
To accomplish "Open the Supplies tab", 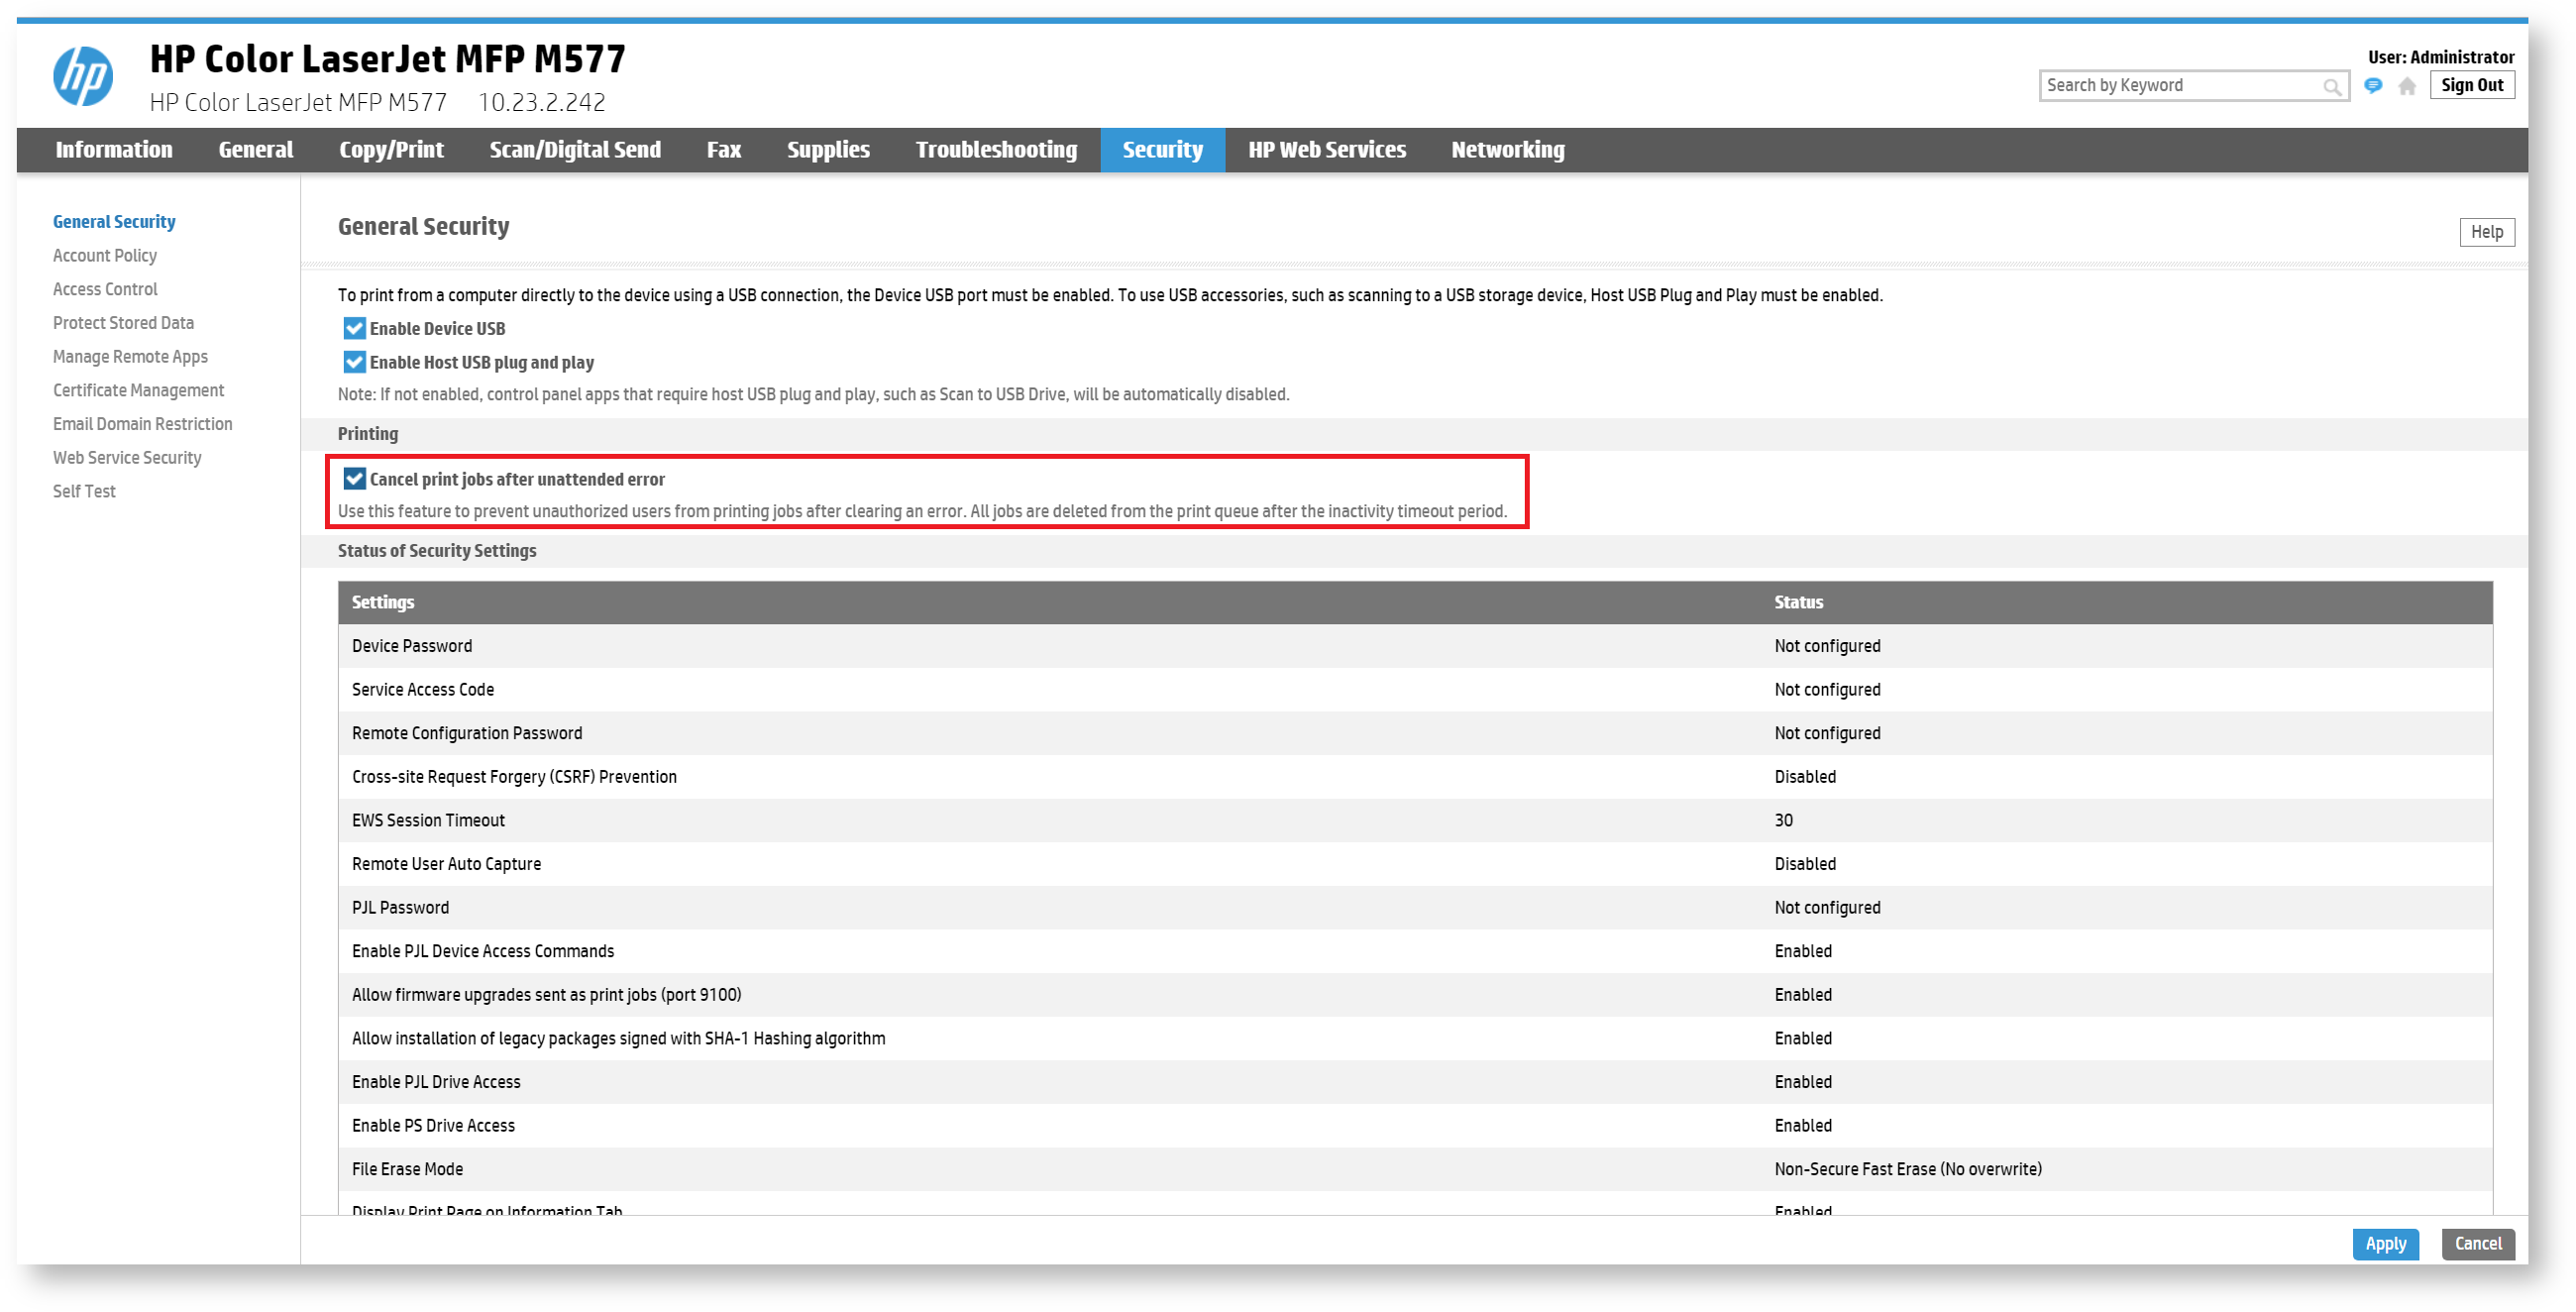I will 828,150.
